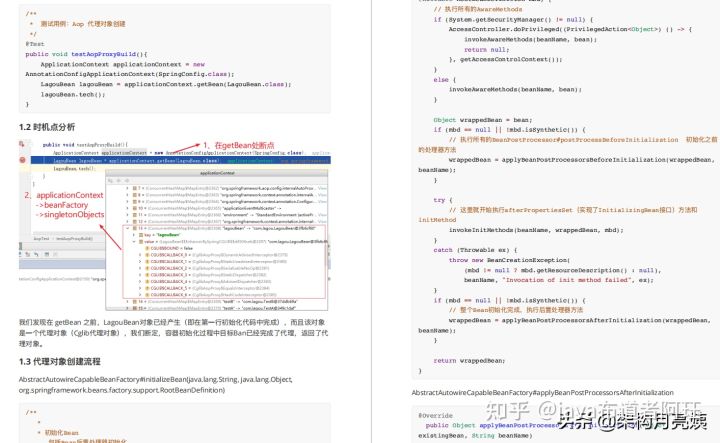Click the field icon of CGLIB$CALLBACK_1

(x=147, y=261)
